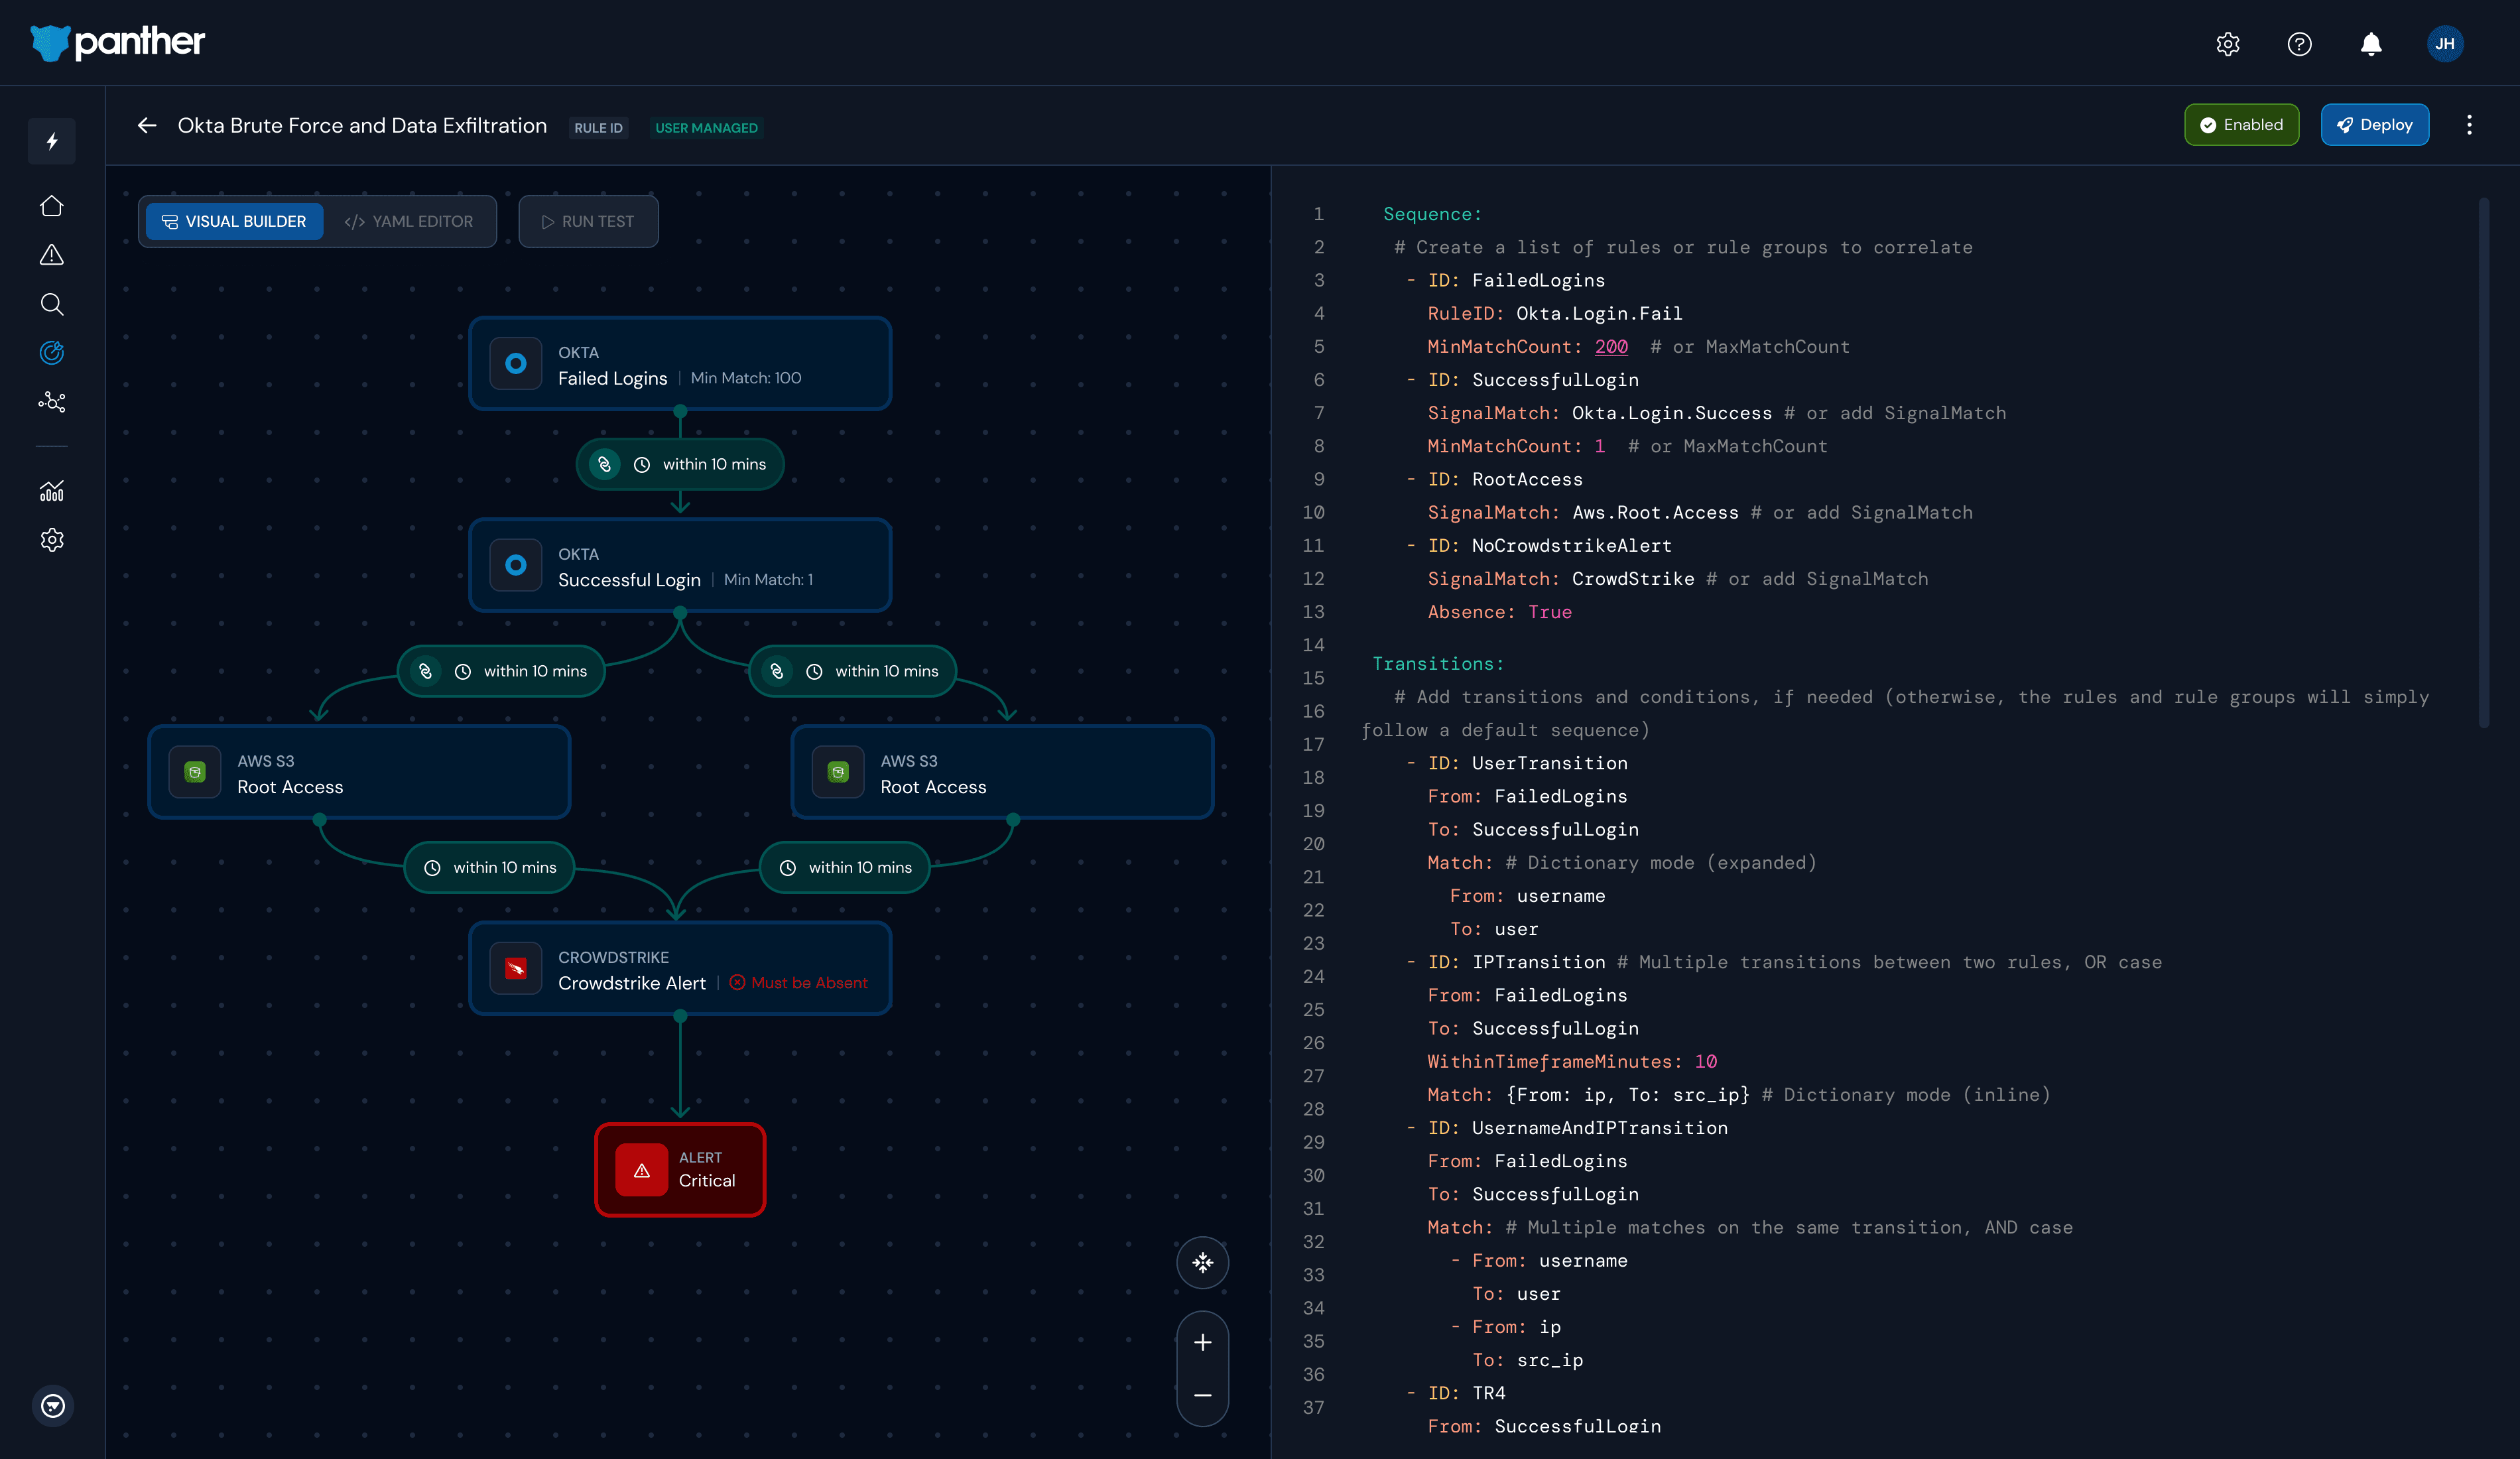The image size is (2520, 1459).
Task: Switch to the Visual Builder tab
Action: point(235,222)
